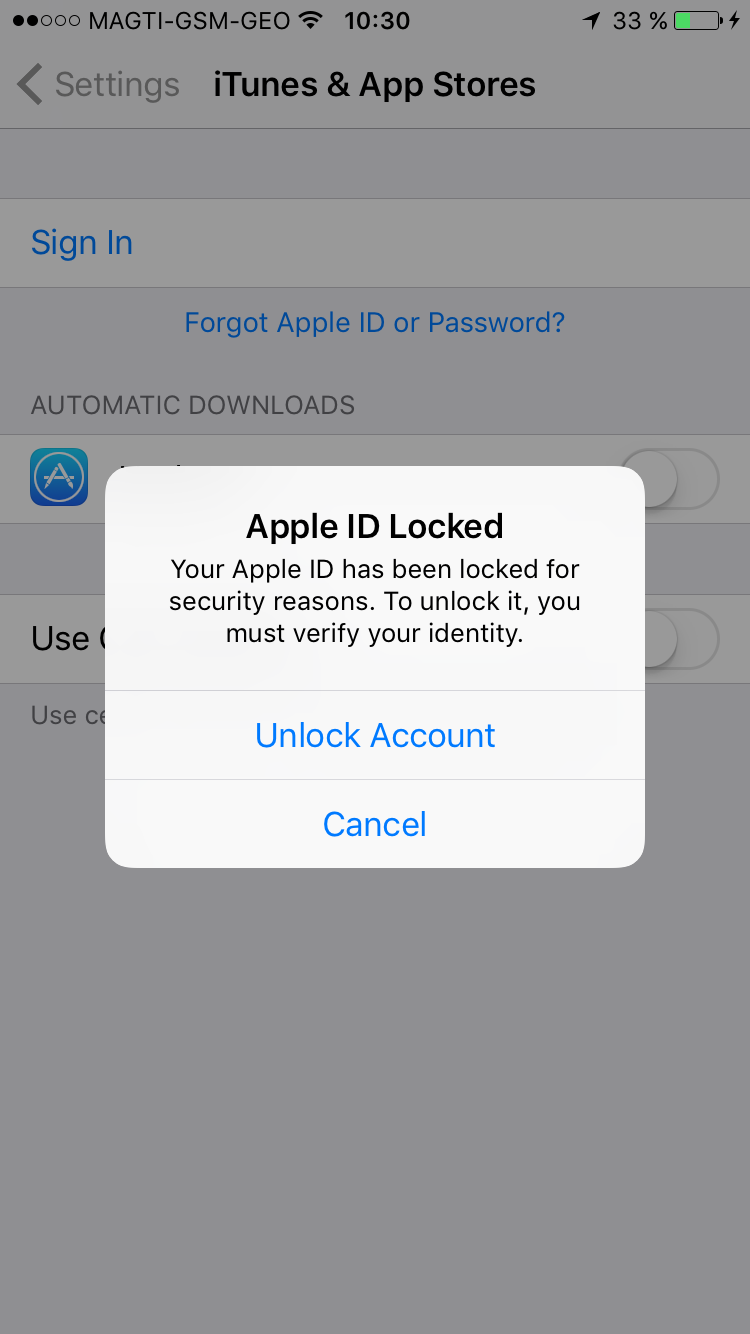Screen dimensions: 750x1334
Task: Tap the Apple ID Locked alert title
Action: click(375, 526)
